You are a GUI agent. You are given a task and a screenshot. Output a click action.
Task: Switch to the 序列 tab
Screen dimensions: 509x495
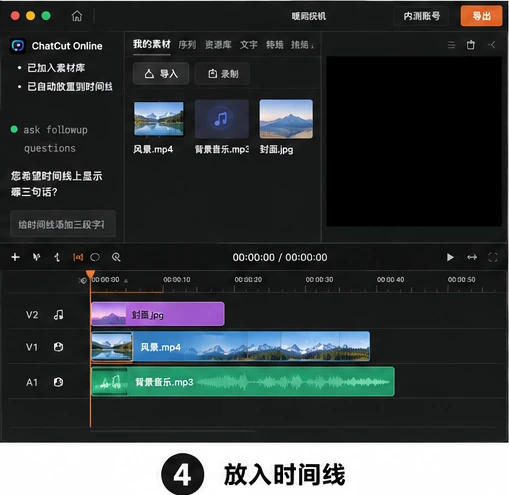187,45
